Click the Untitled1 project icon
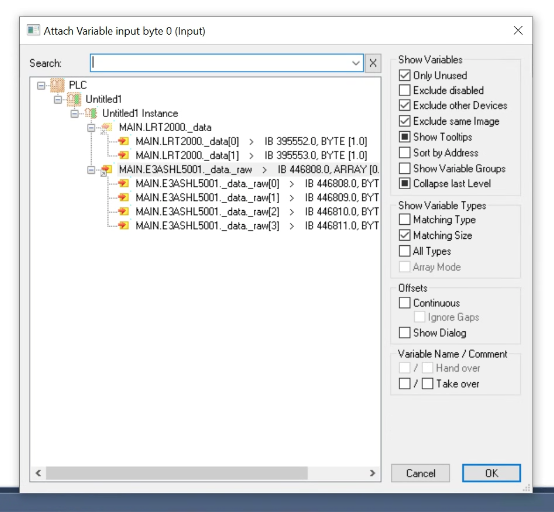 [74, 99]
